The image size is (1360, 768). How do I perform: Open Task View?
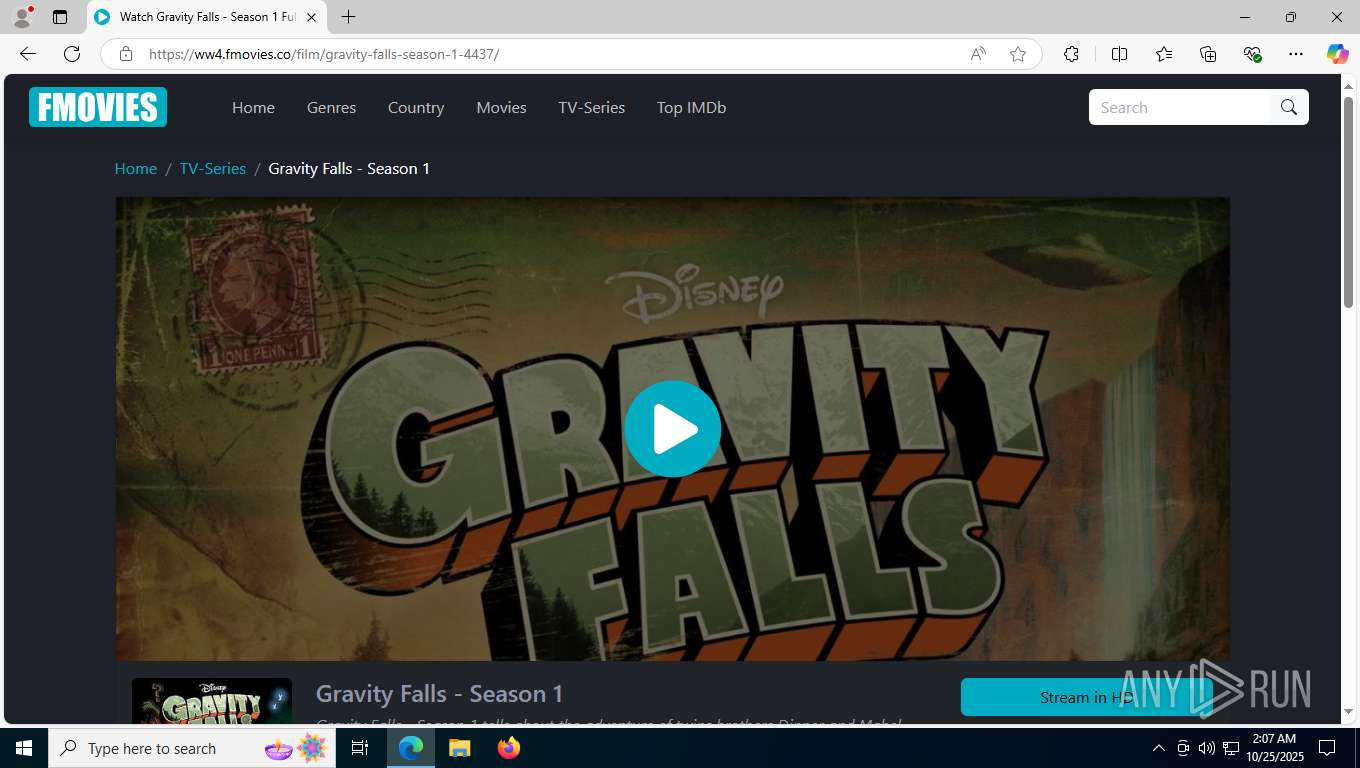coord(360,748)
